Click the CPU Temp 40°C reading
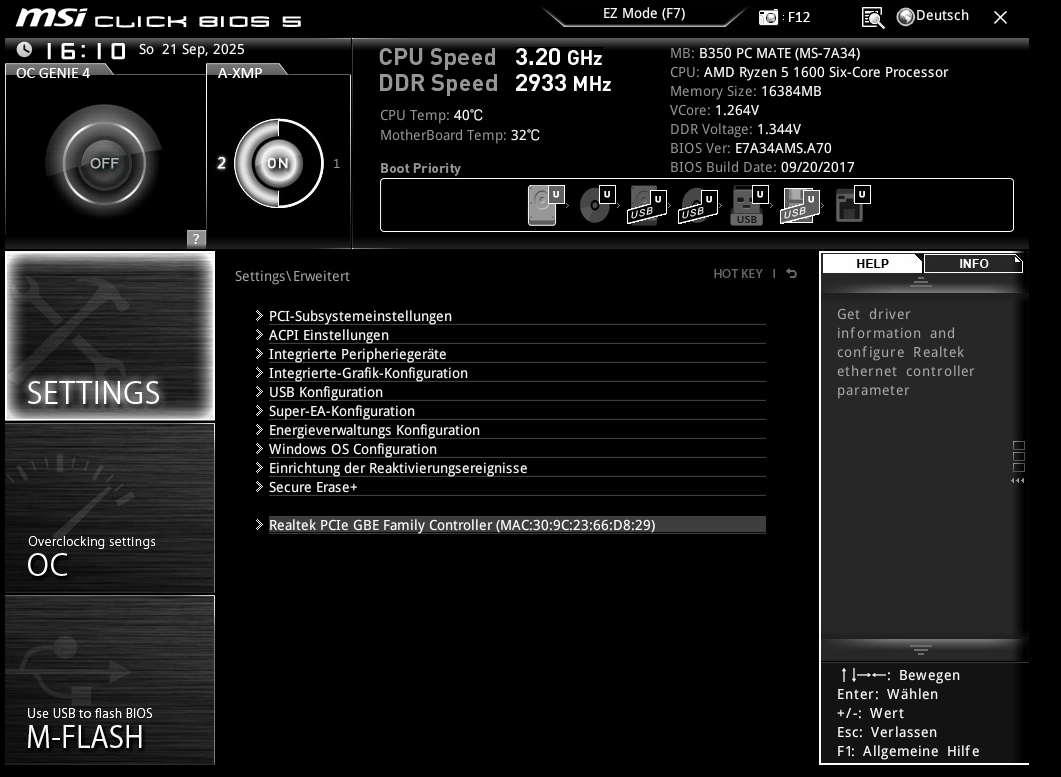Screen dimensions: 1061x777 pos(431,115)
